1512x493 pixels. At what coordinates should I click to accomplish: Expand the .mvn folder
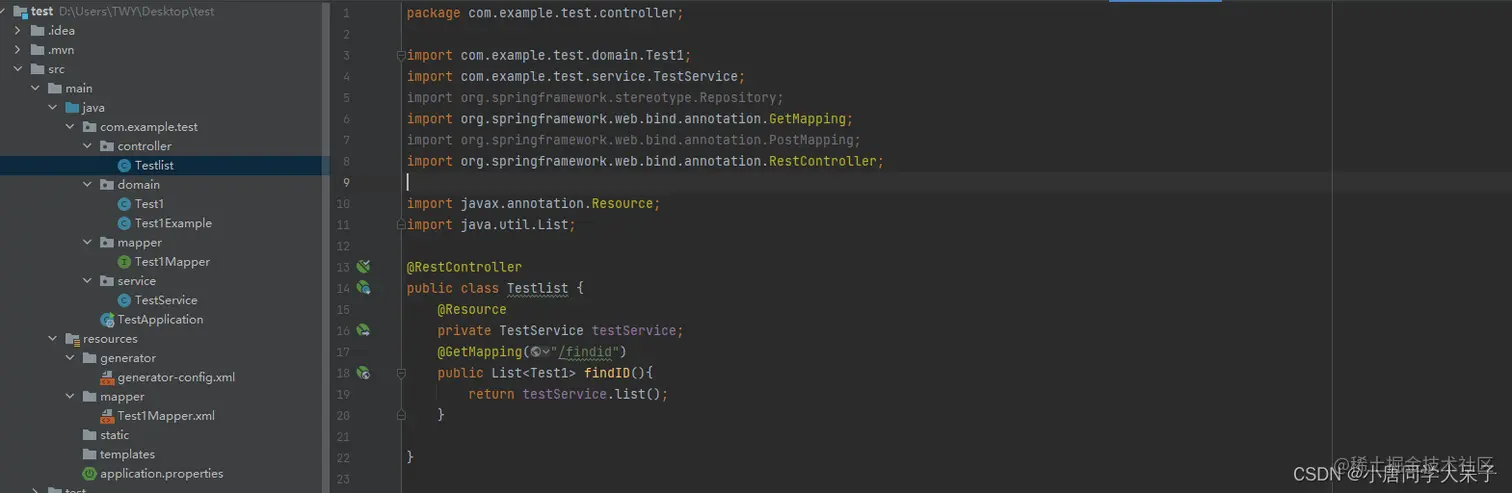pyautogui.click(x=18, y=50)
